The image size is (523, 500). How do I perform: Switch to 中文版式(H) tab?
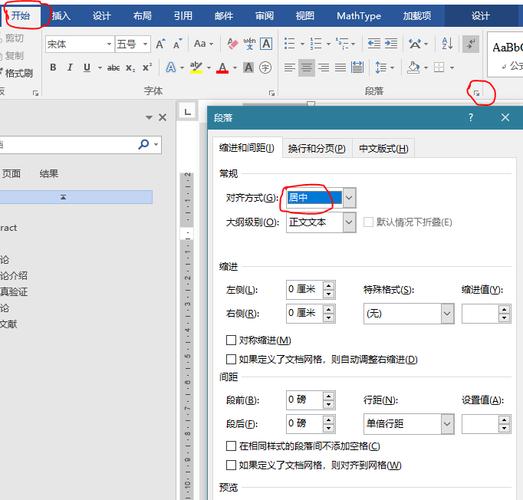pos(384,148)
